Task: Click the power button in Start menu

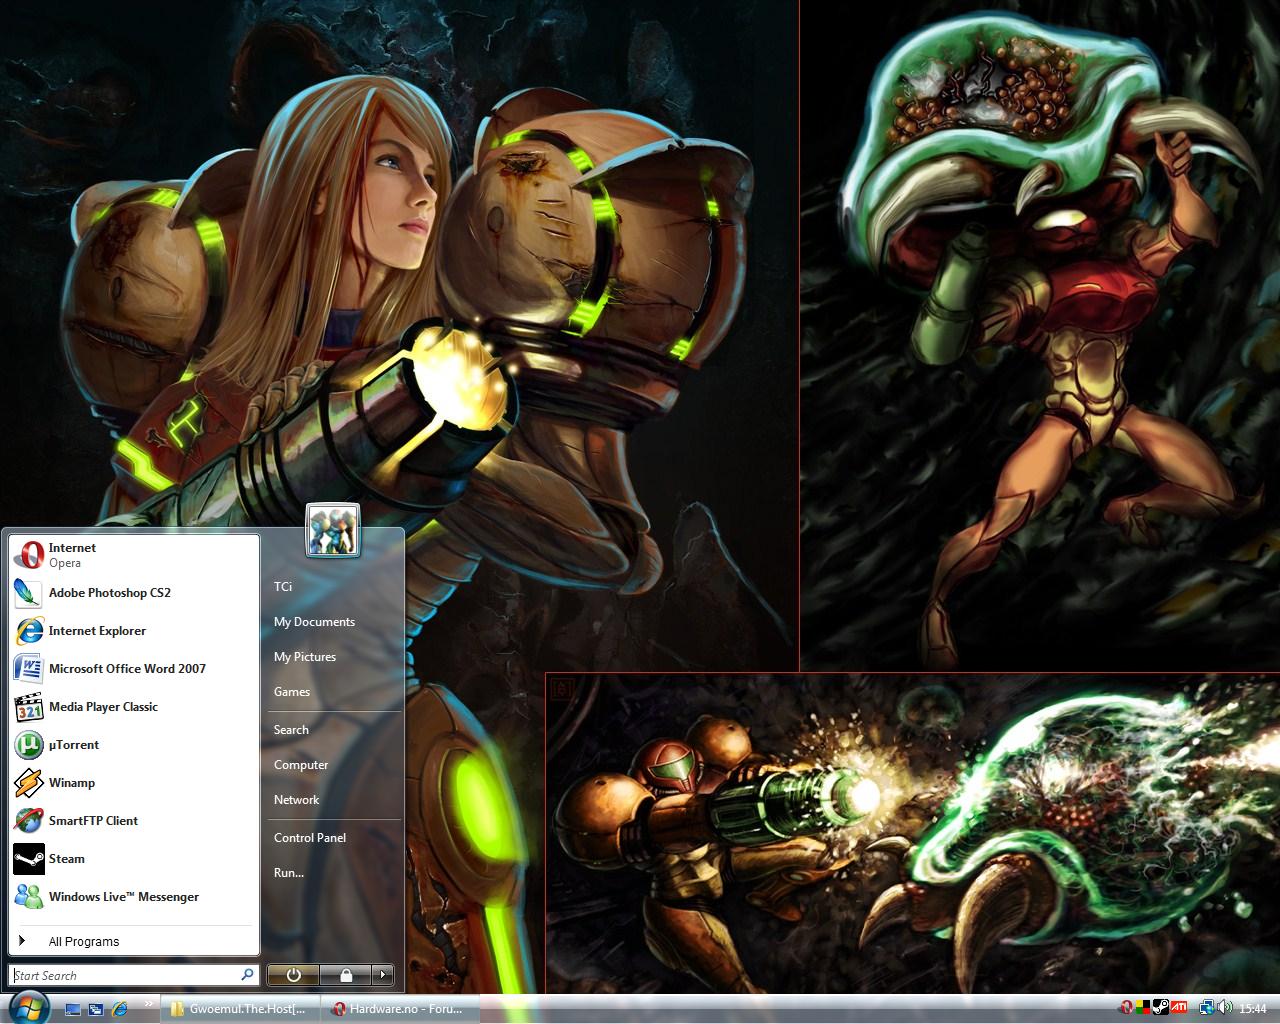Action: [293, 974]
